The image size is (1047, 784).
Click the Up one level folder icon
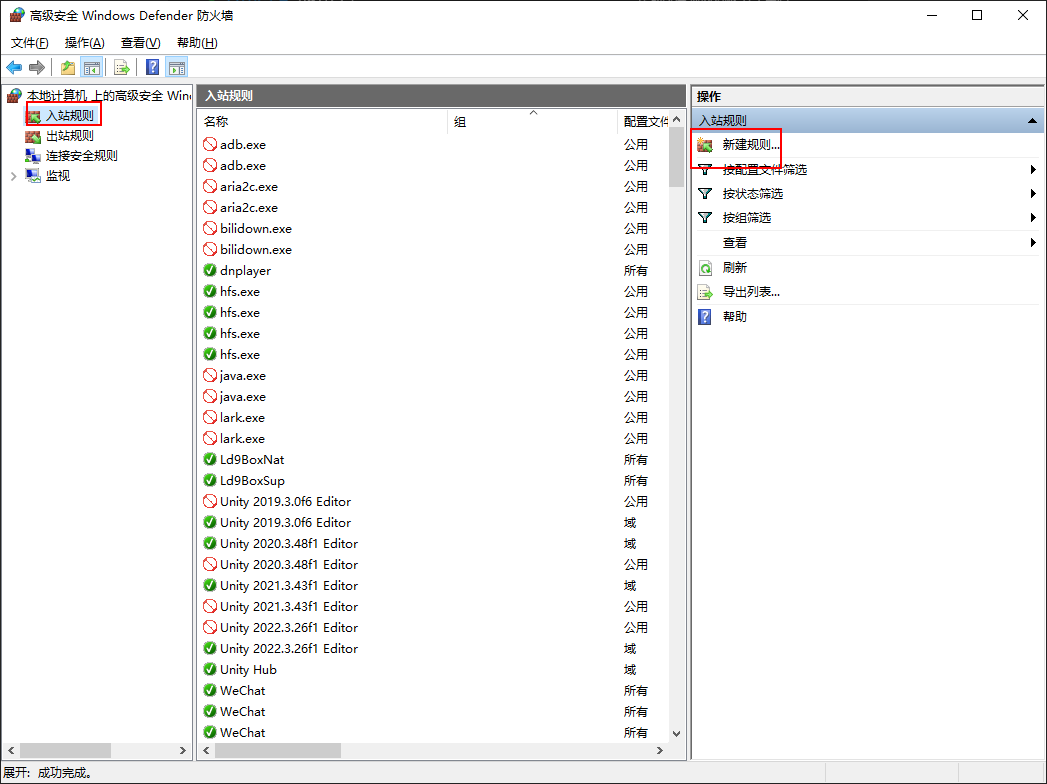(x=67, y=67)
